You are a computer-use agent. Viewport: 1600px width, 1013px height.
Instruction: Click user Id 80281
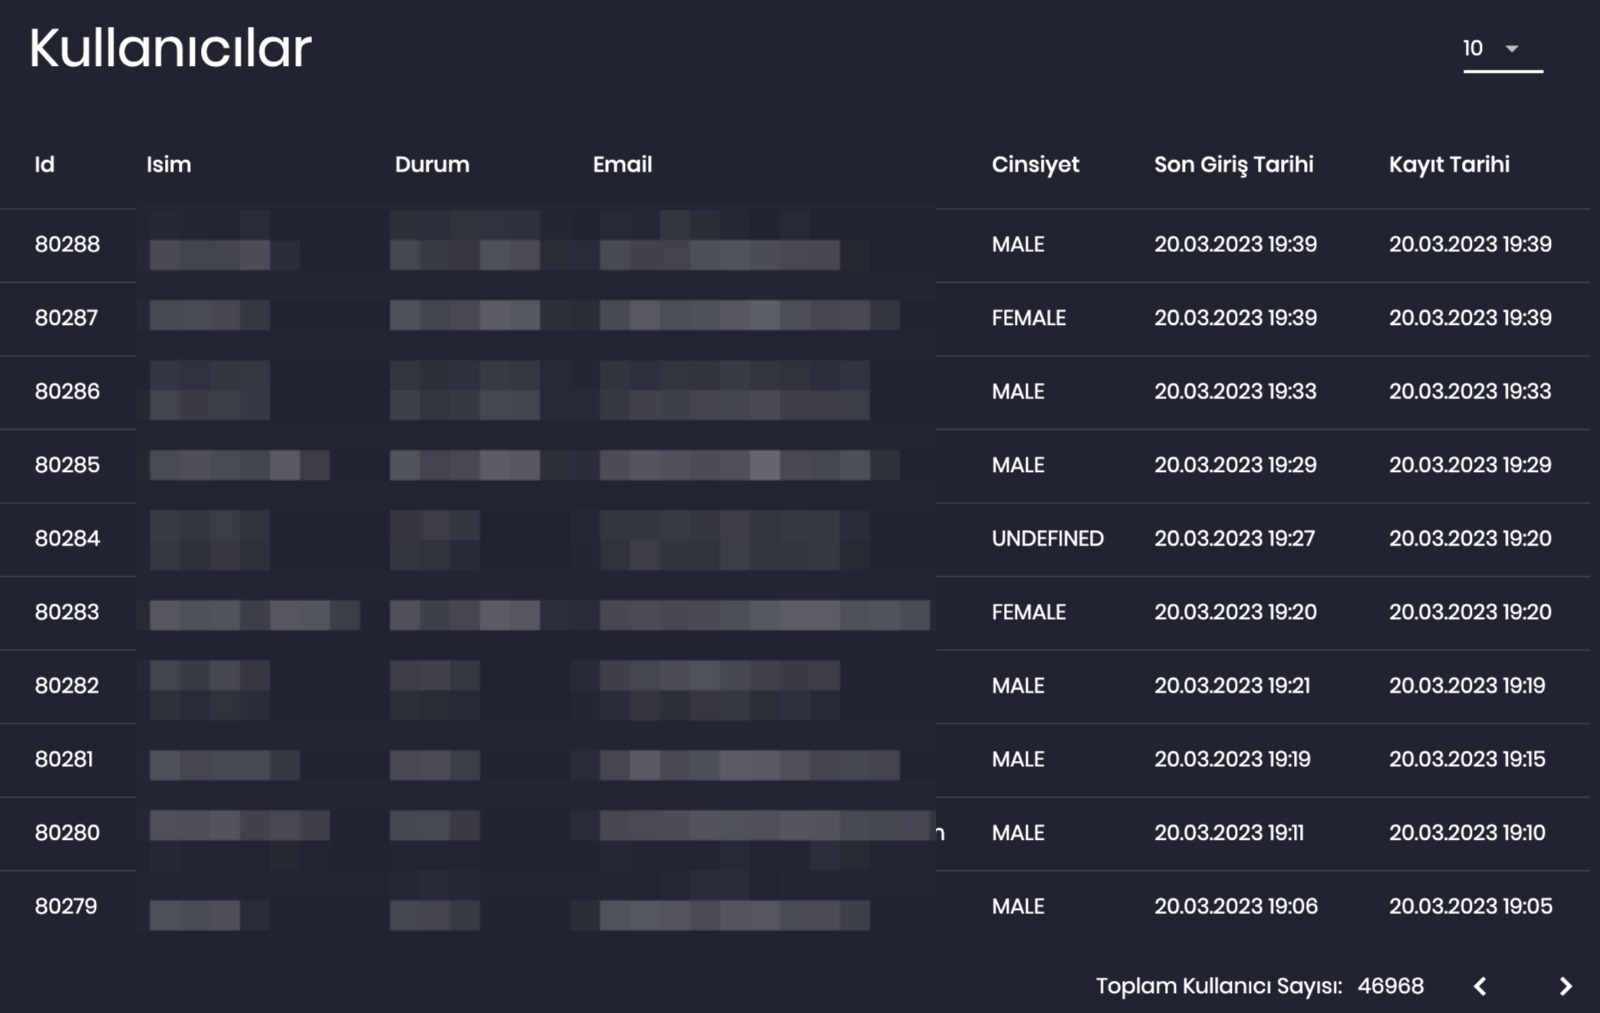pyautogui.click(x=64, y=759)
